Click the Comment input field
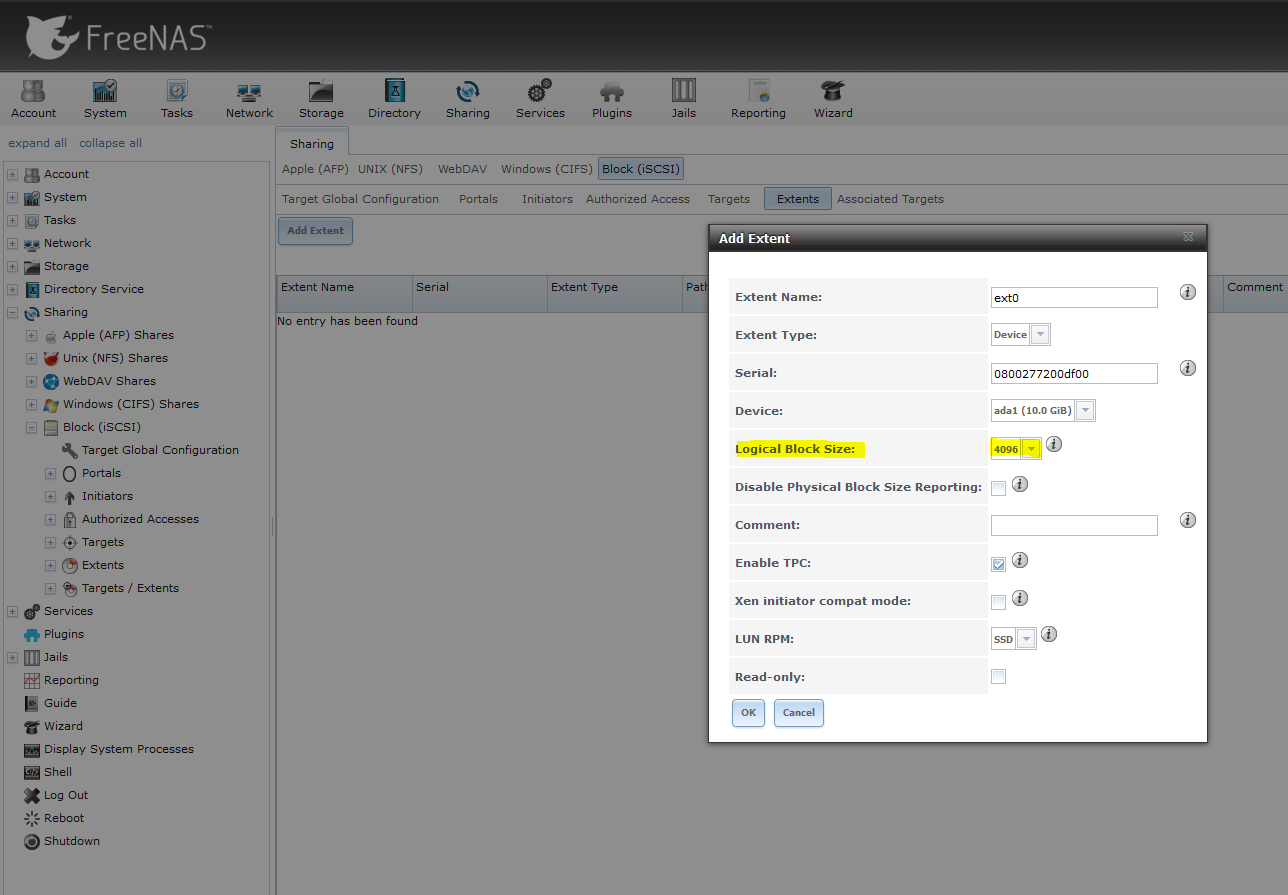1288x895 pixels. coord(1074,525)
